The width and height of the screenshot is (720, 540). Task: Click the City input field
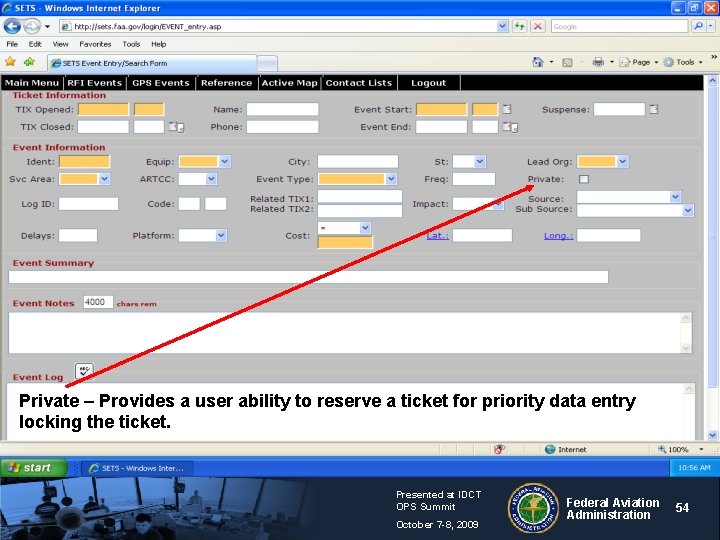click(358, 161)
